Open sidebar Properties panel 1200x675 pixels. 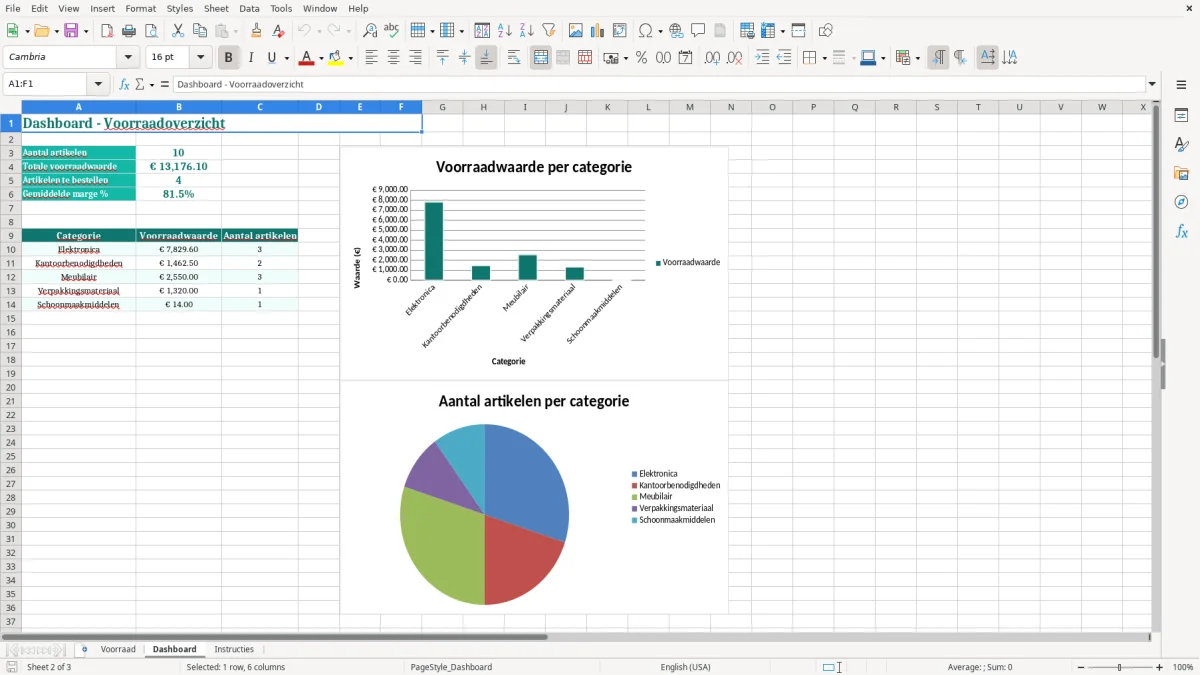1181,116
